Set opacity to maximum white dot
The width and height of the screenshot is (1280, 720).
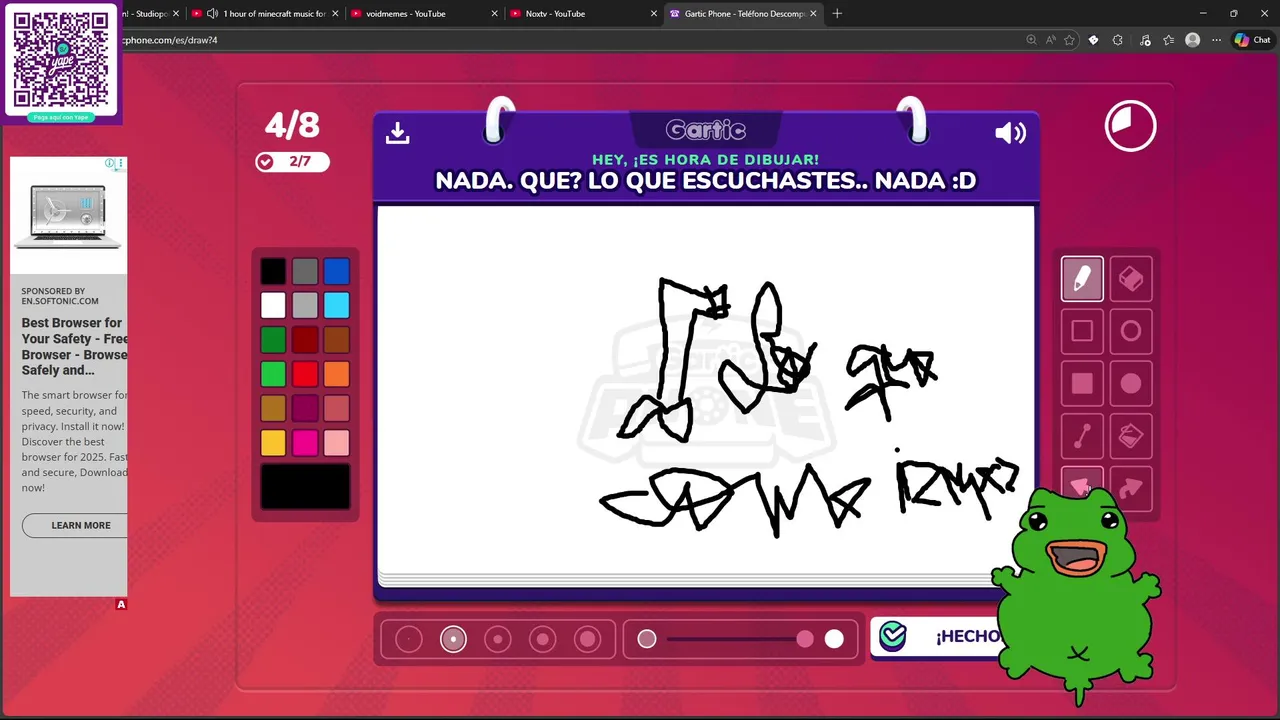point(834,639)
